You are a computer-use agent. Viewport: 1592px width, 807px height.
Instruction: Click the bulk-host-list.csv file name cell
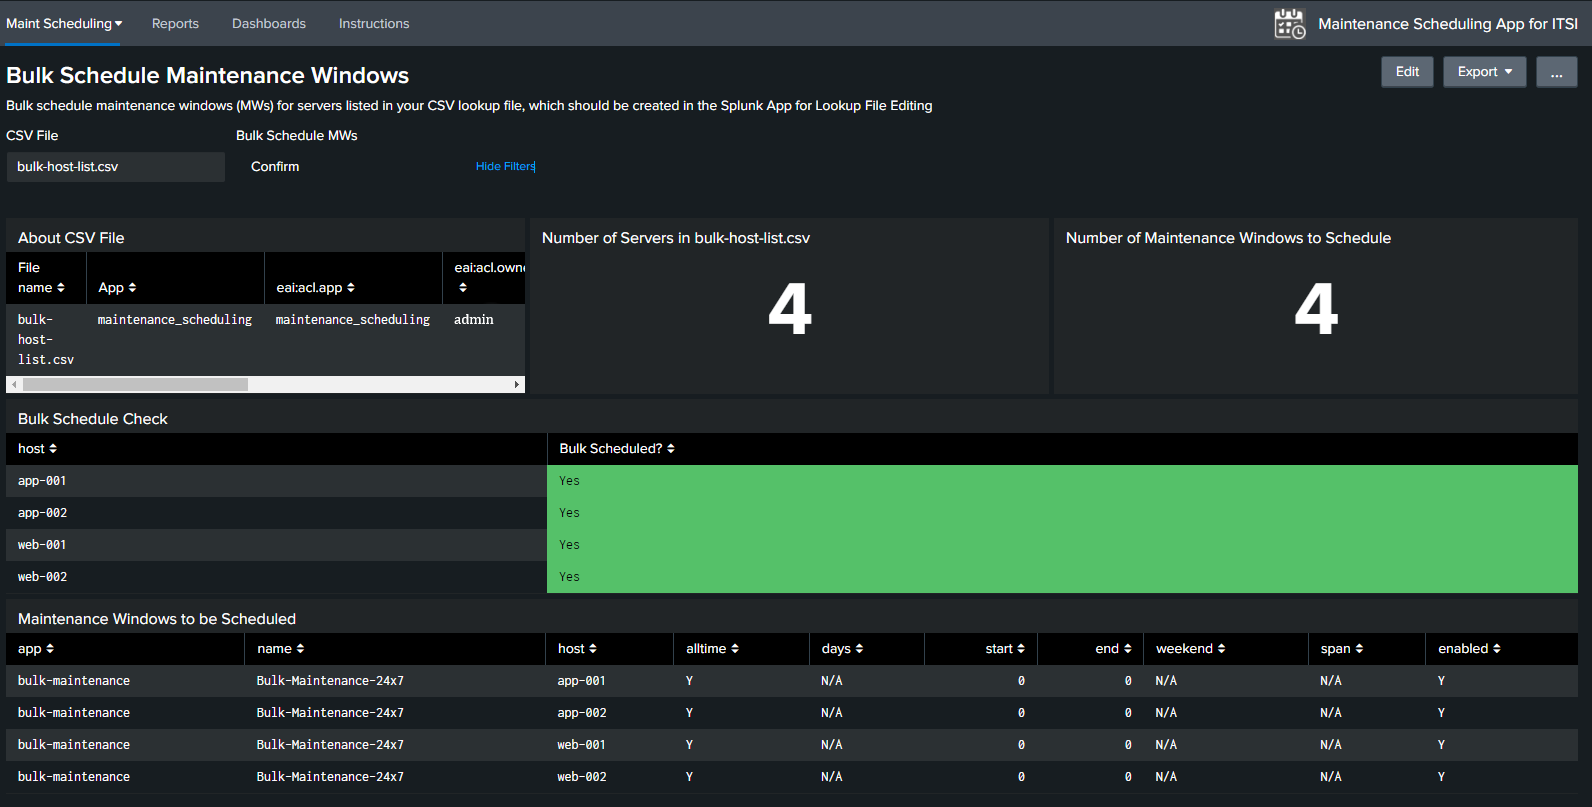click(46, 339)
